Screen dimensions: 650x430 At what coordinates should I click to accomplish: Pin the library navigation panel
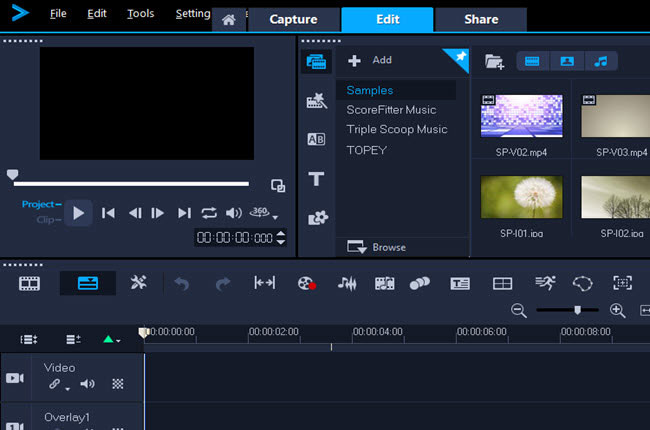(x=460, y=56)
